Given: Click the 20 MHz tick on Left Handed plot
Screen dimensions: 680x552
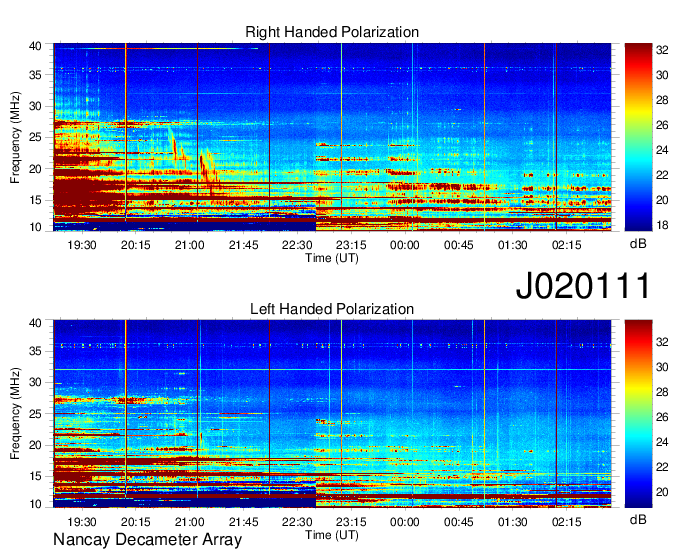Looking at the screenshot, I should click(x=35, y=445).
